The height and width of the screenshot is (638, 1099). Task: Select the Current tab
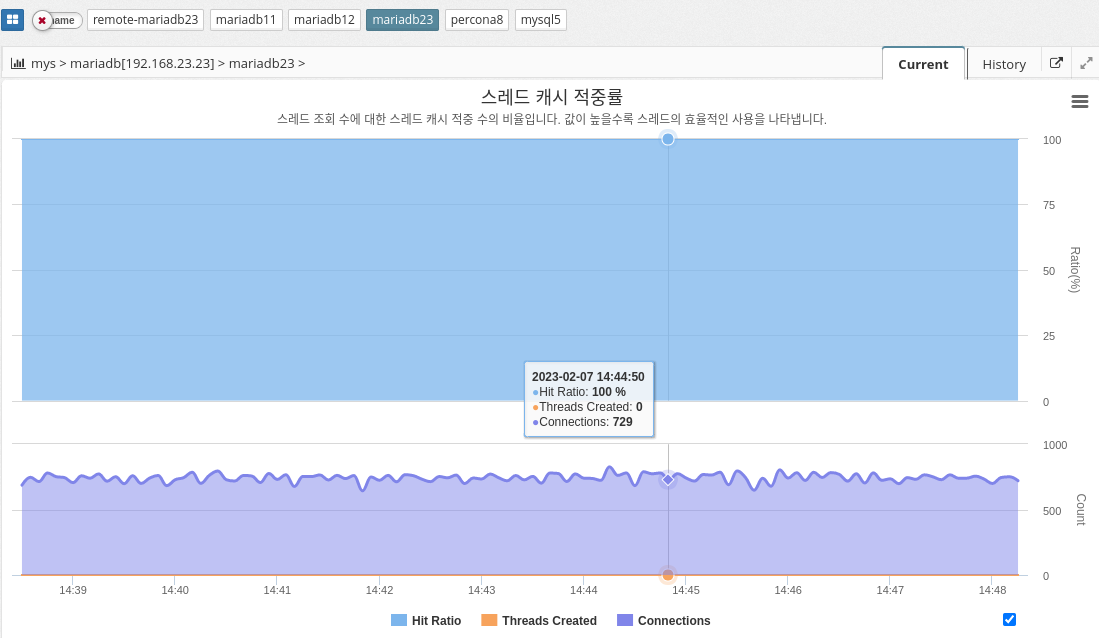[x=922, y=64]
